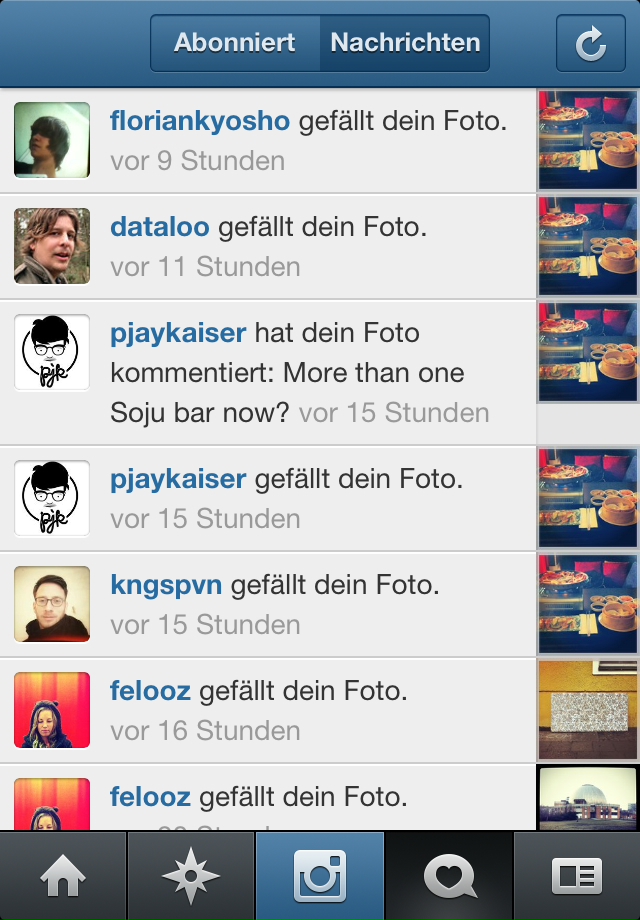Open pjaykaiser's Soju bar comment notification
640x920 pixels.
tap(268, 373)
